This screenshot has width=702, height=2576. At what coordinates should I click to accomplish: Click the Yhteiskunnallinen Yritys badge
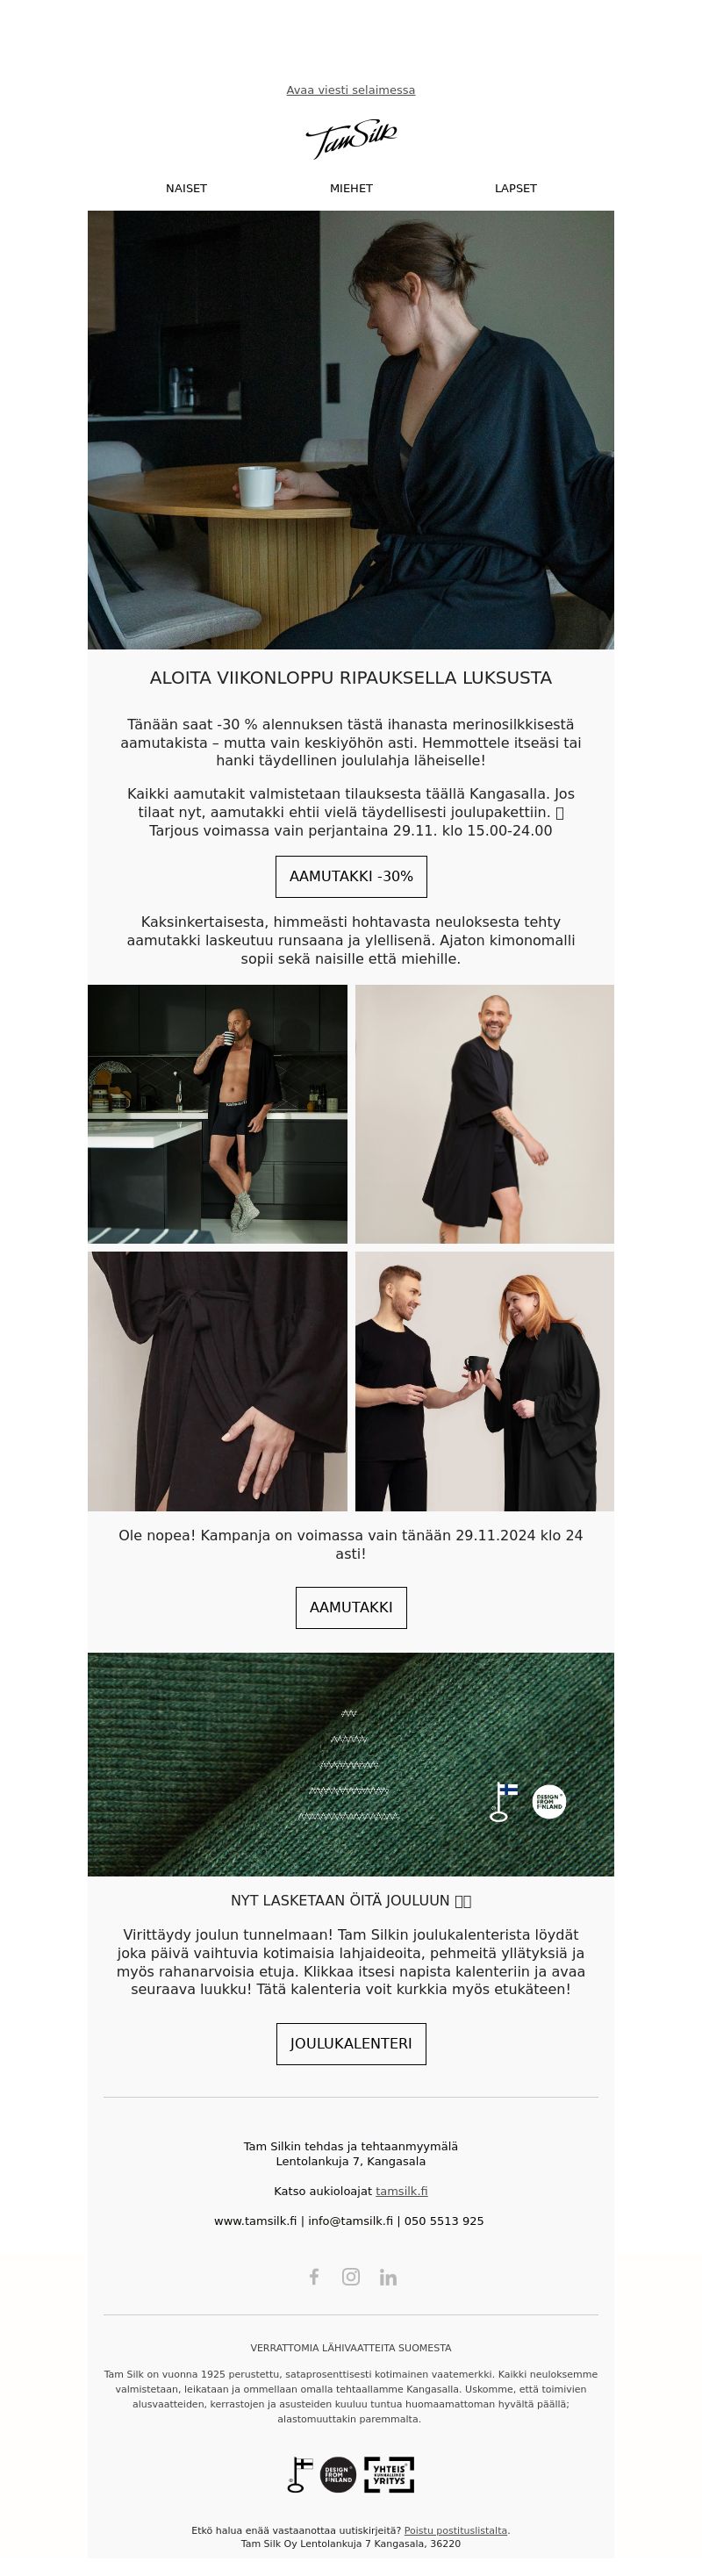point(389,2474)
